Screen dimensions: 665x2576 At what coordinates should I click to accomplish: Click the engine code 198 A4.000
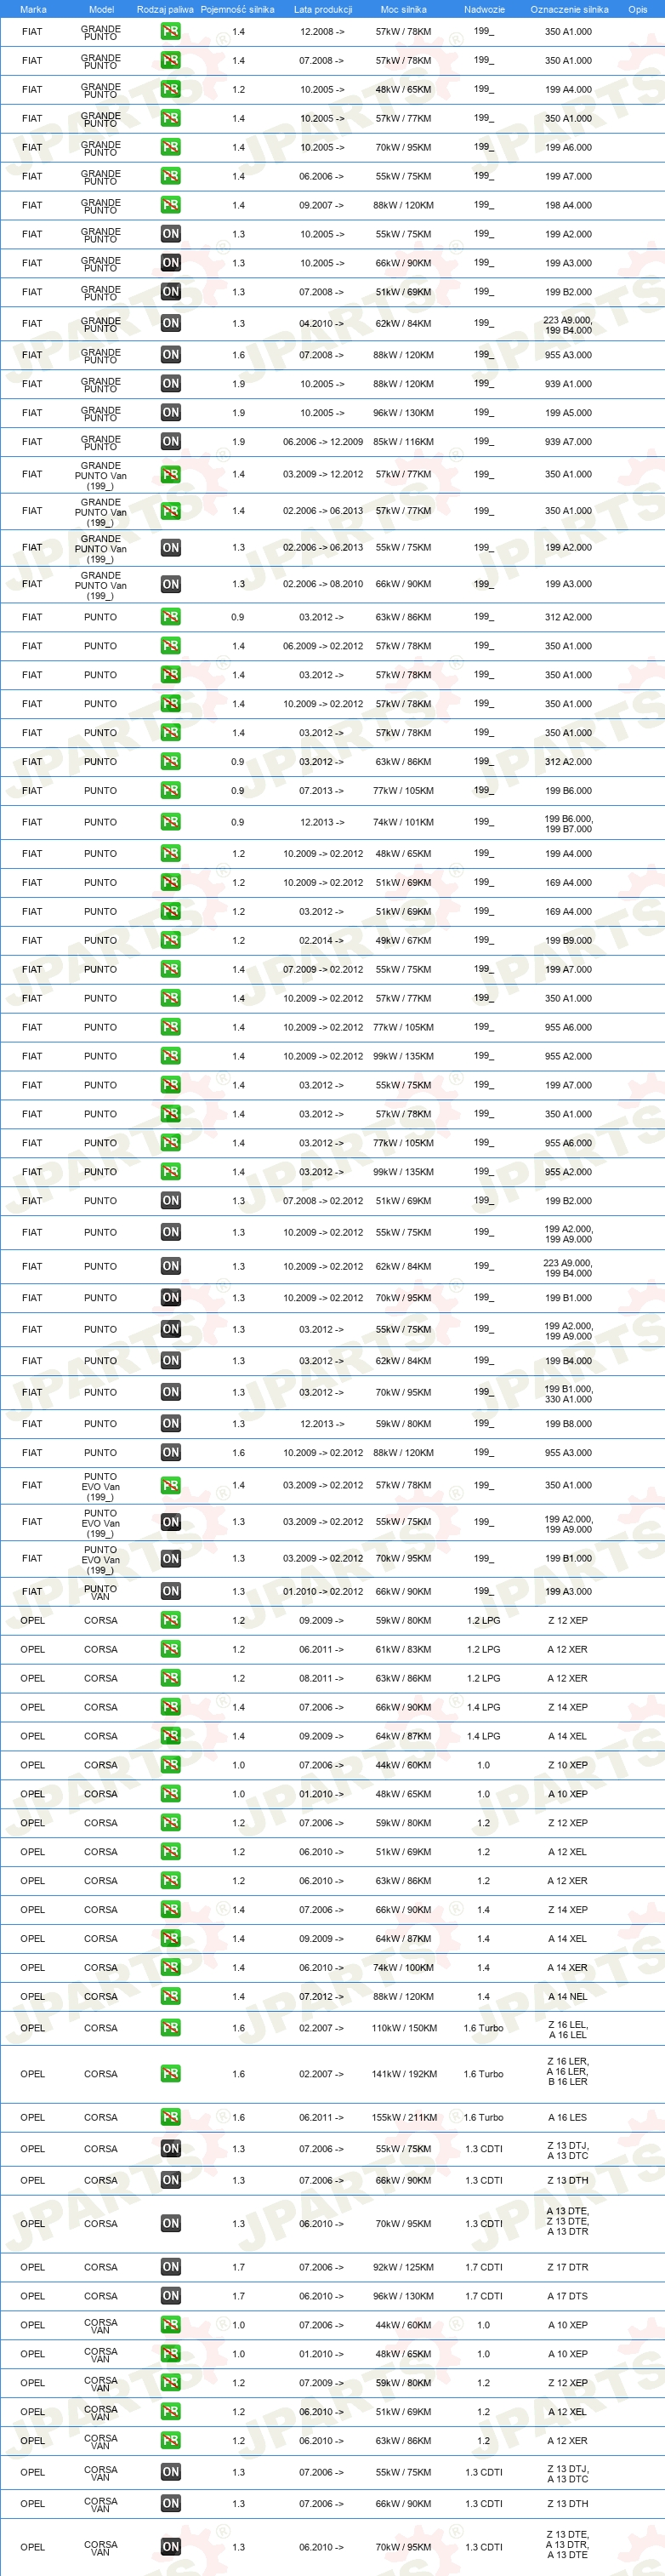(568, 205)
